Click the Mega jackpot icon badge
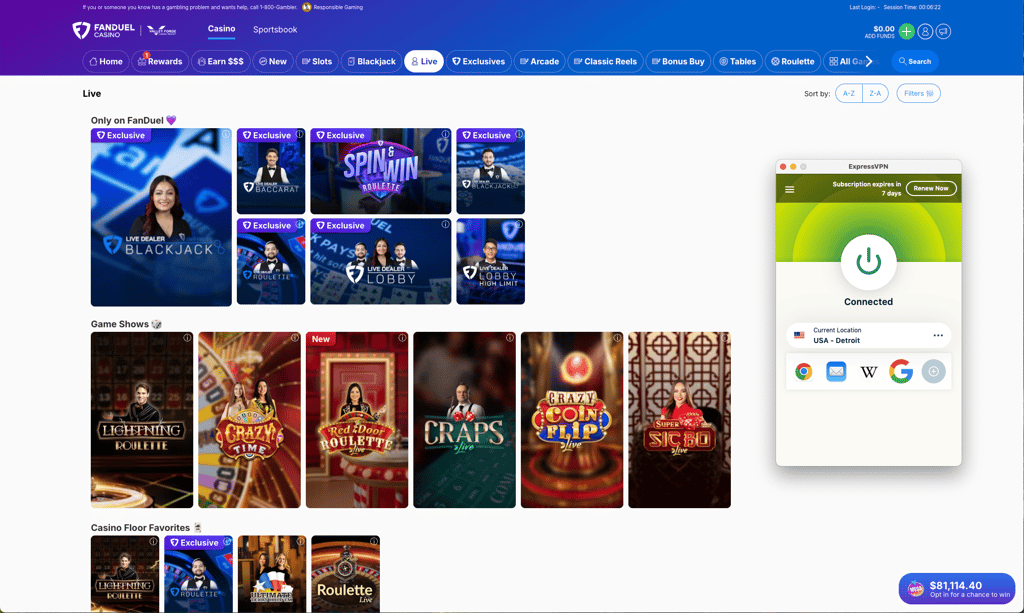 click(x=916, y=589)
